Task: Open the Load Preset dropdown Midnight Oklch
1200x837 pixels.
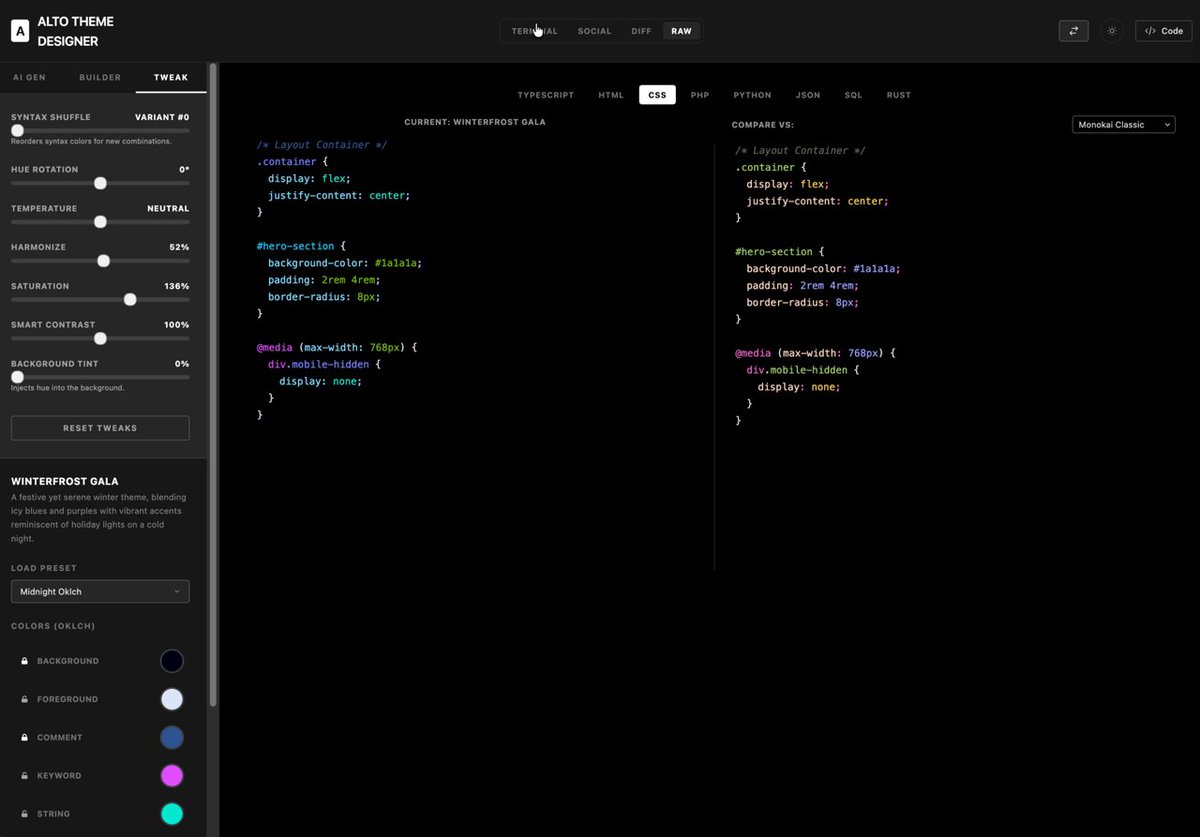Action: pos(100,591)
